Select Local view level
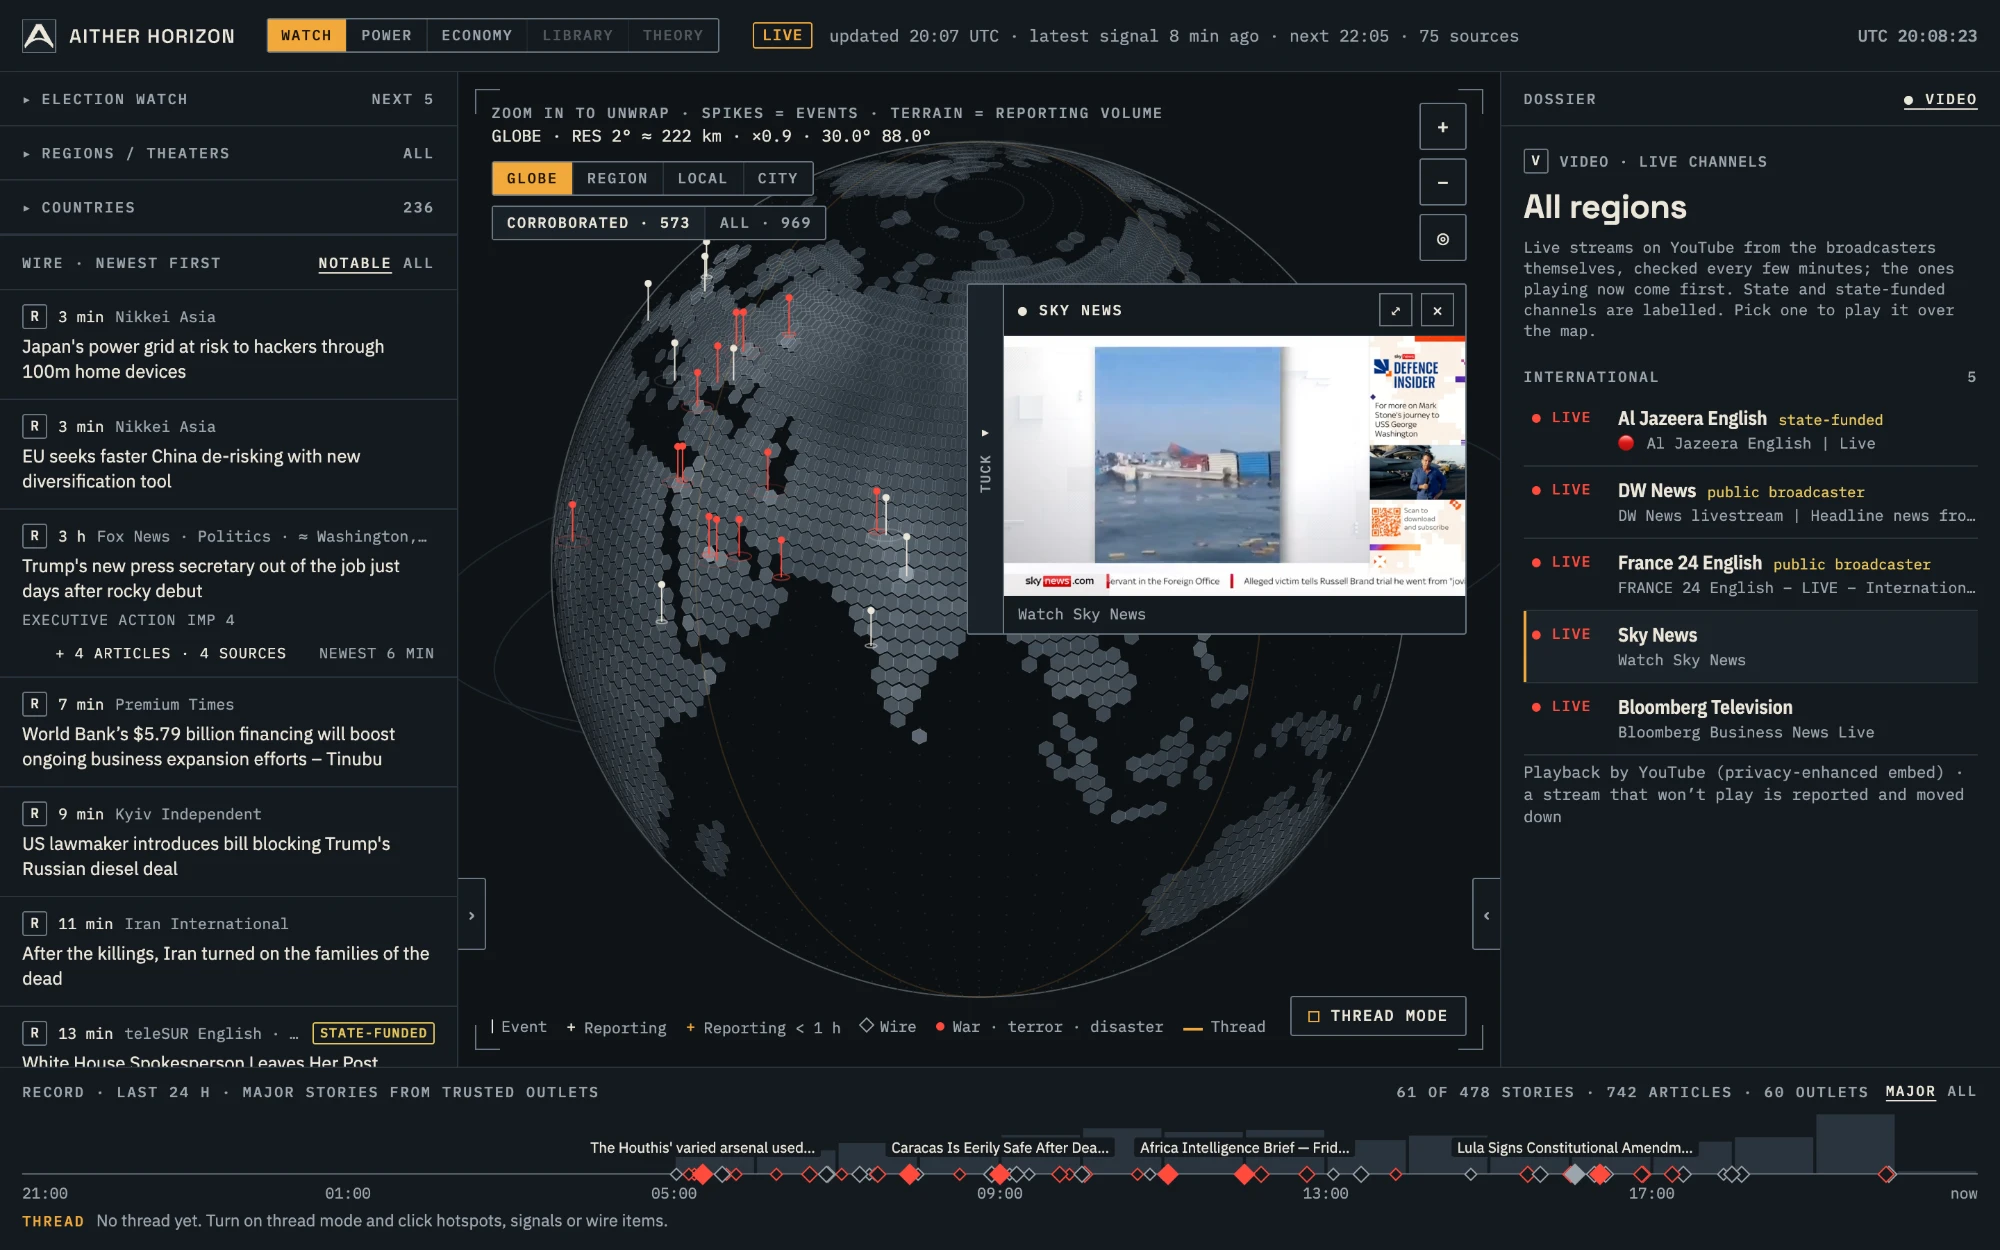This screenshot has height=1250, width=2000. (702, 179)
